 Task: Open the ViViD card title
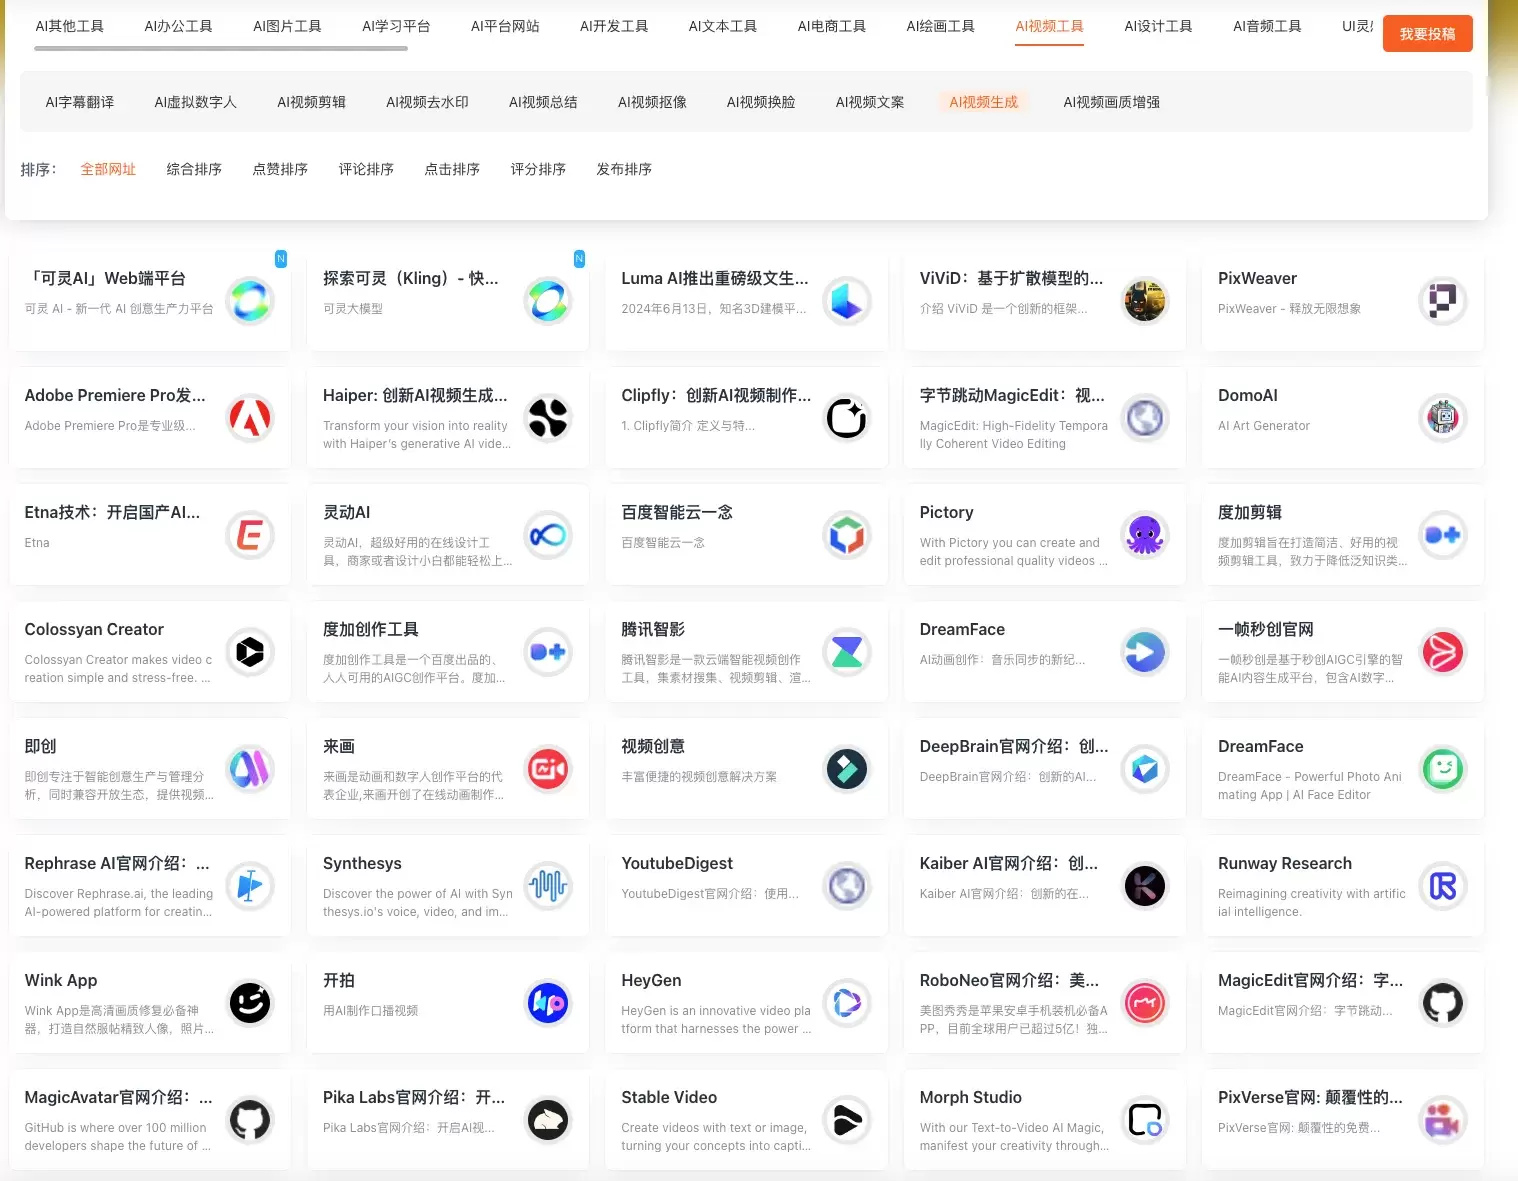pos(1011,278)
